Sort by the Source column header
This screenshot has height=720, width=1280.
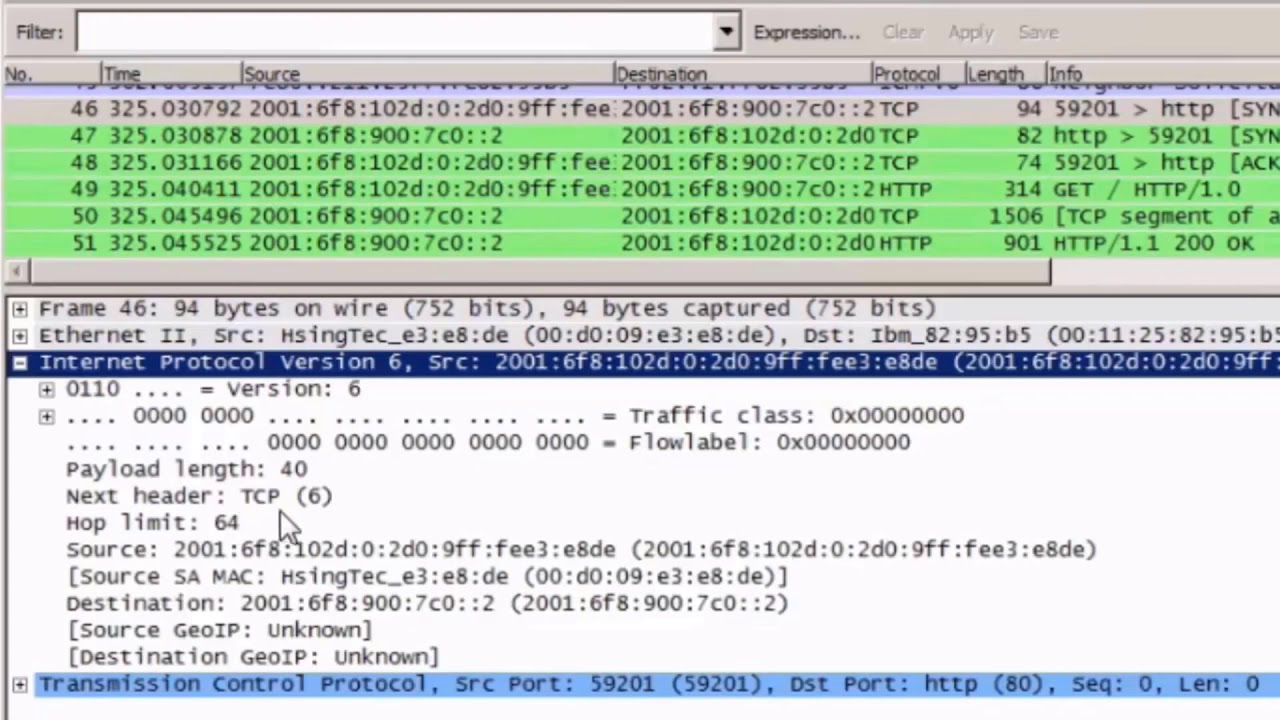[427, 74]
